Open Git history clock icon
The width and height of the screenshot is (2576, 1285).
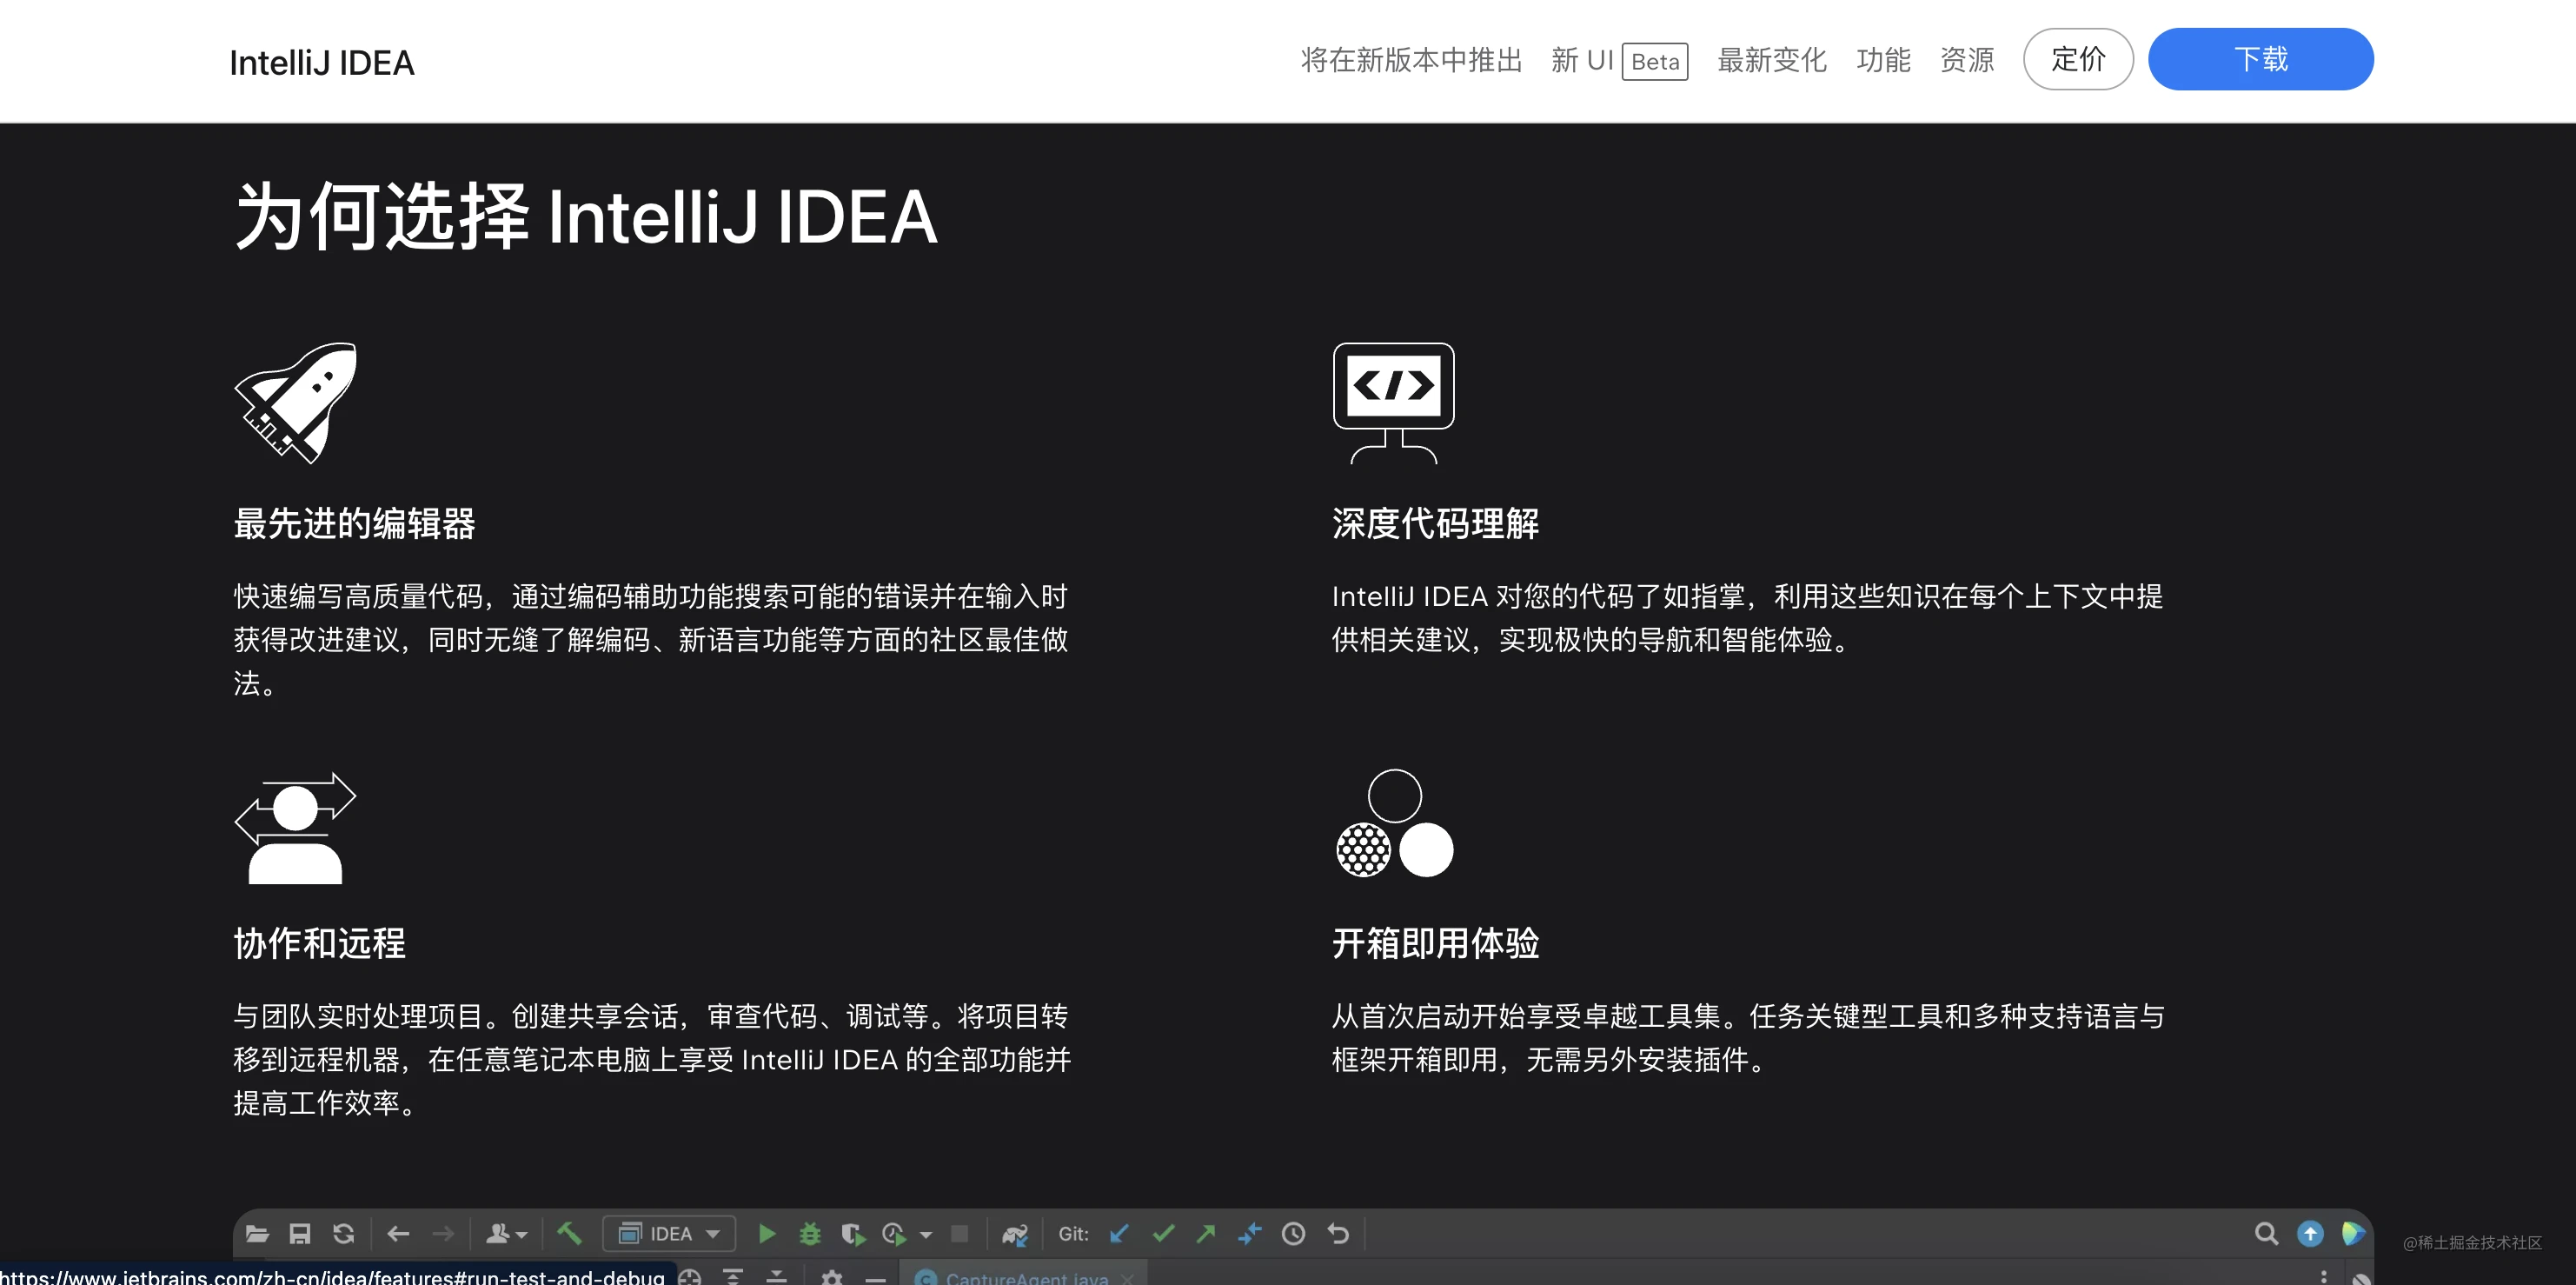(x=1293, y=1233)
